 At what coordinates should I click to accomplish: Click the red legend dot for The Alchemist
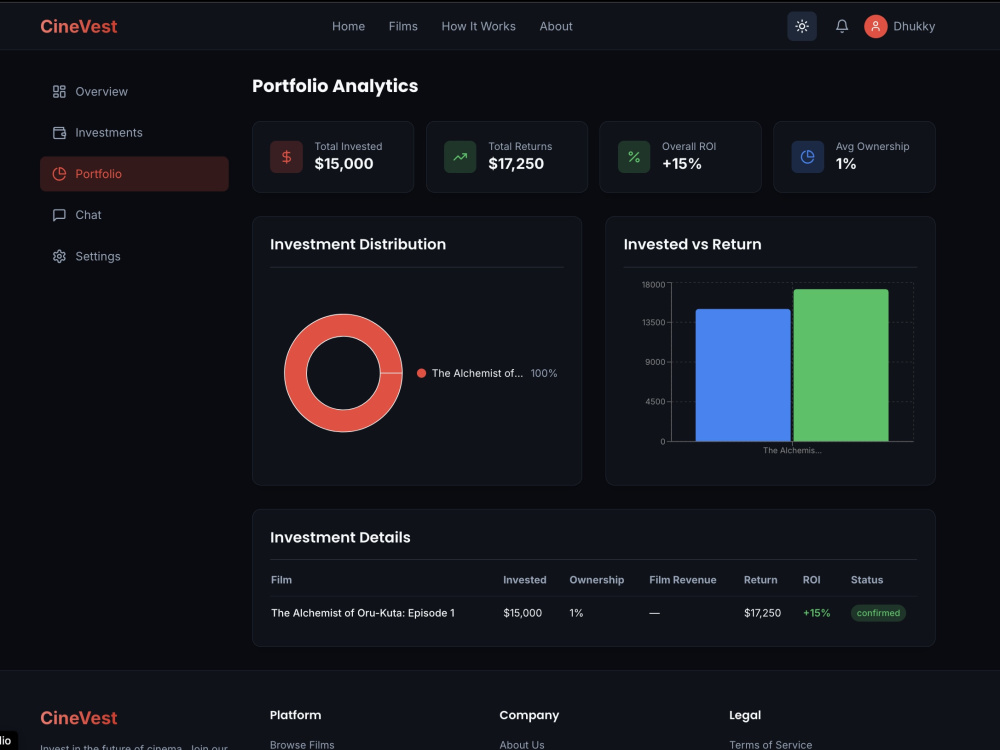coord(422,373)
